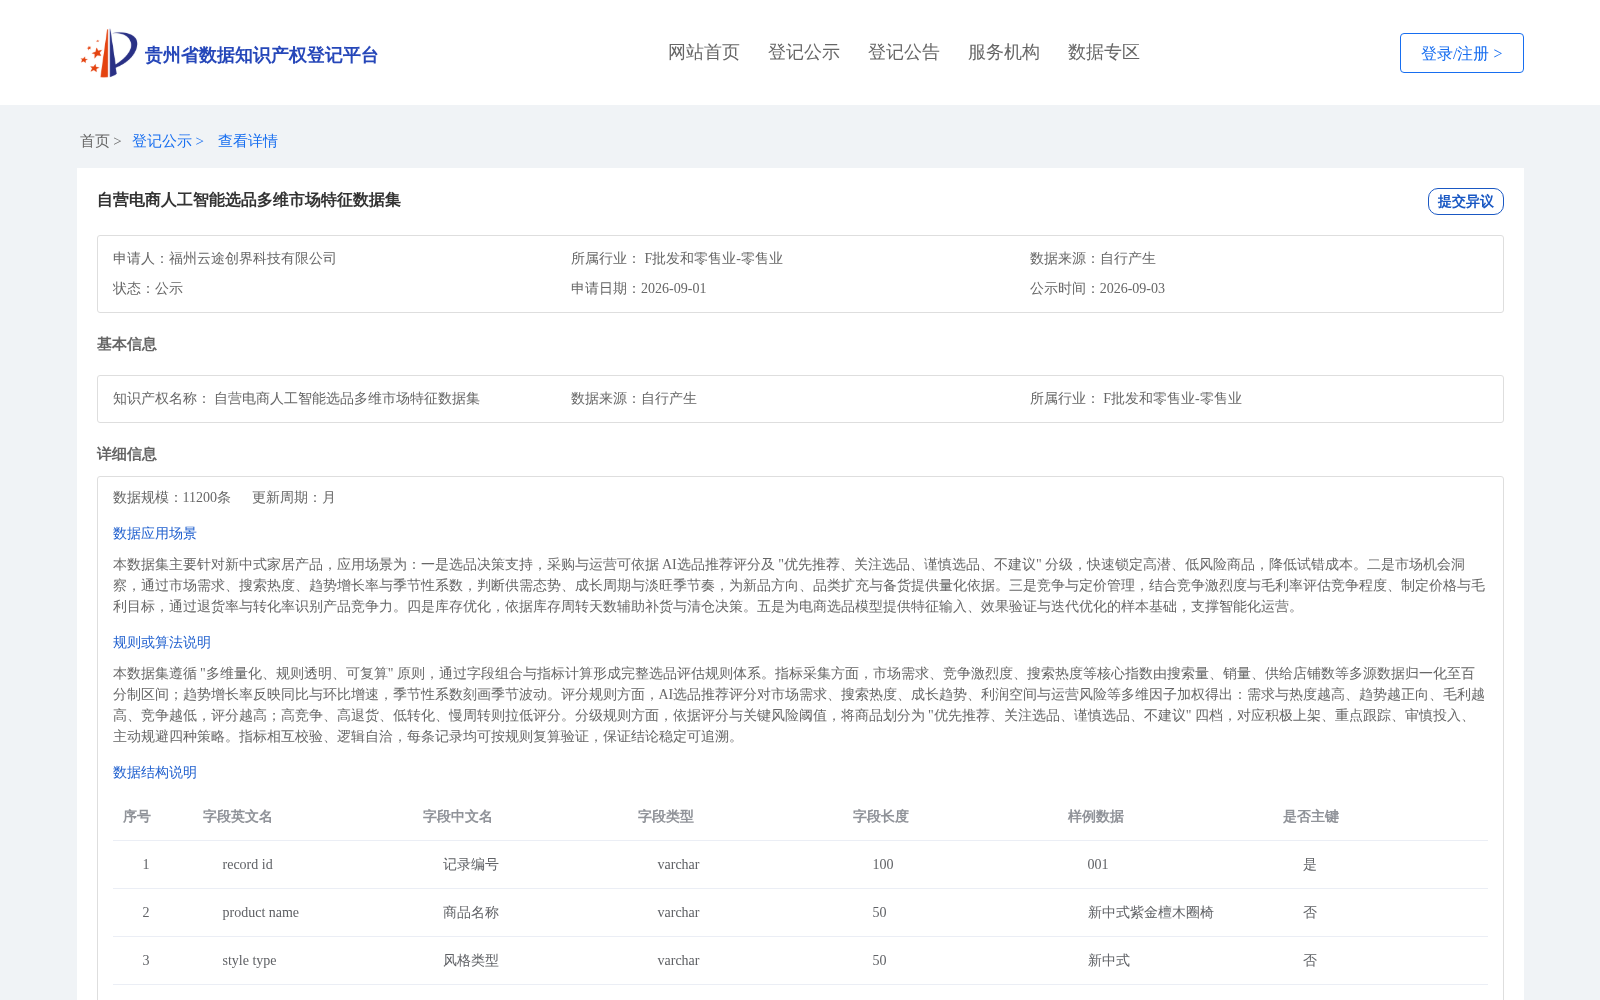Click the 登录/注册 button
This screenshot has height=1000, width=1600.
click(1462, 53)
